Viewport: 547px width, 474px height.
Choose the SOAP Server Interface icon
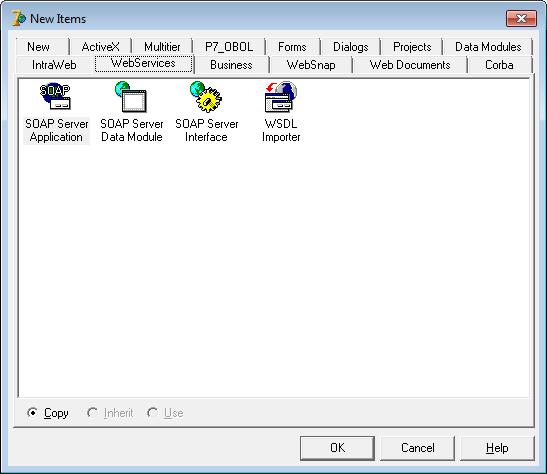[206, 96]
